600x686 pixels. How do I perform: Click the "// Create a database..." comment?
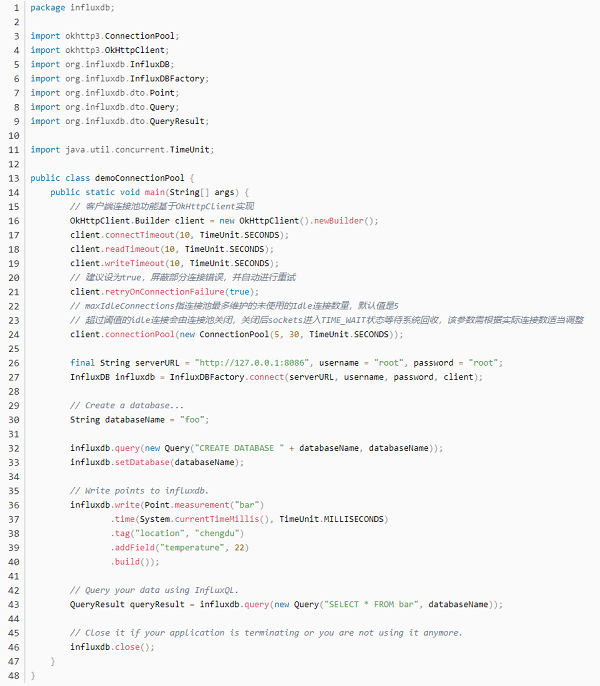point(127,406)
